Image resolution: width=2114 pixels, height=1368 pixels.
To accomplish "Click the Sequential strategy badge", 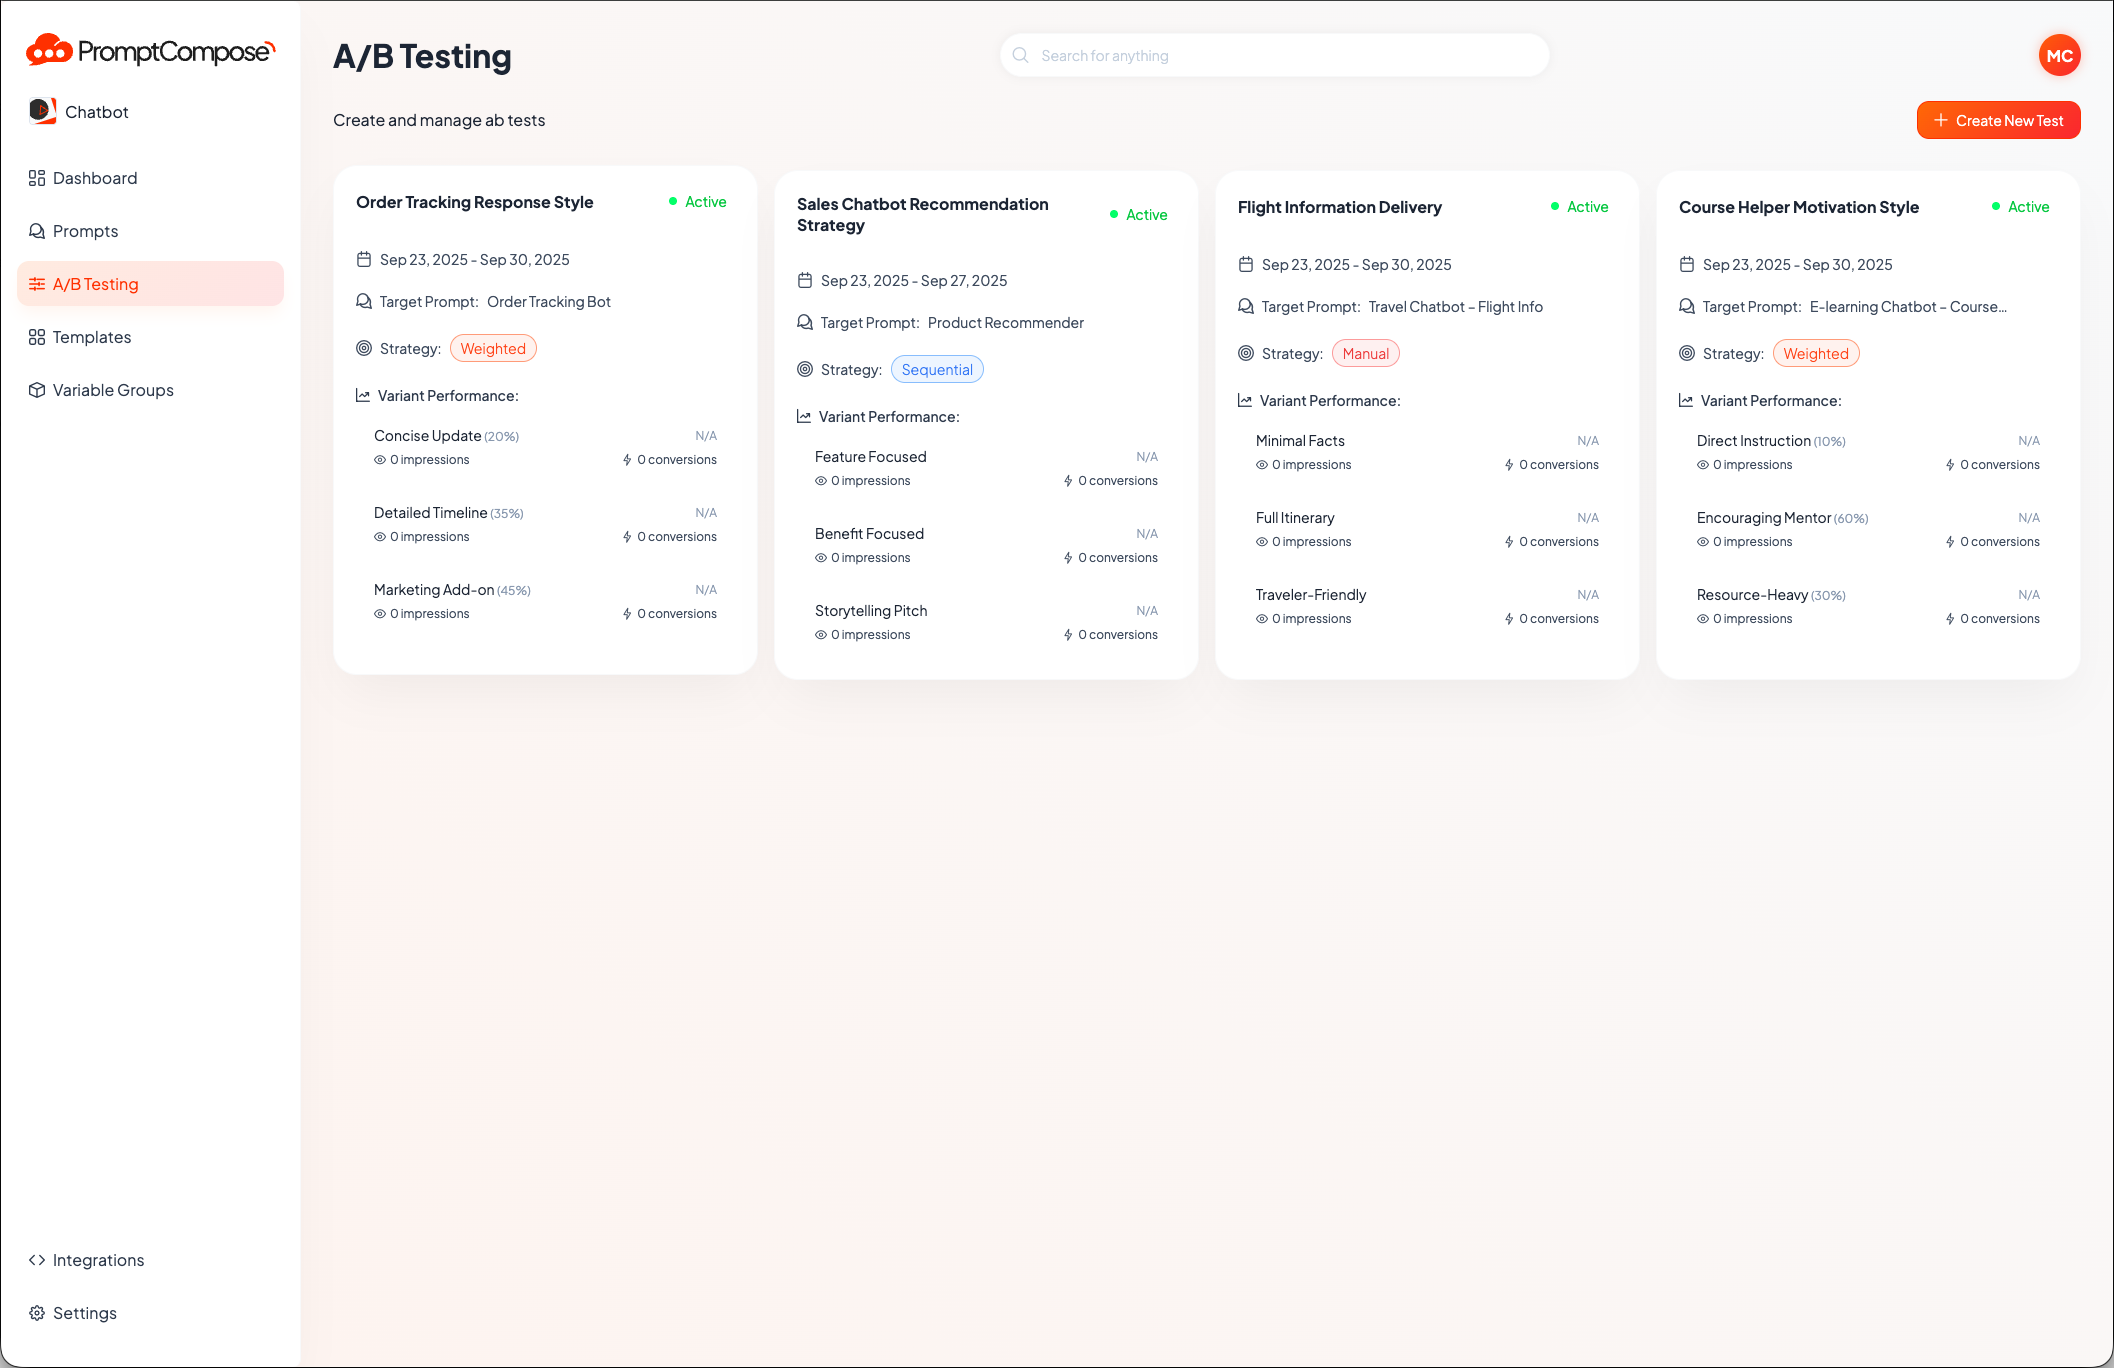I will coord(936,370).
